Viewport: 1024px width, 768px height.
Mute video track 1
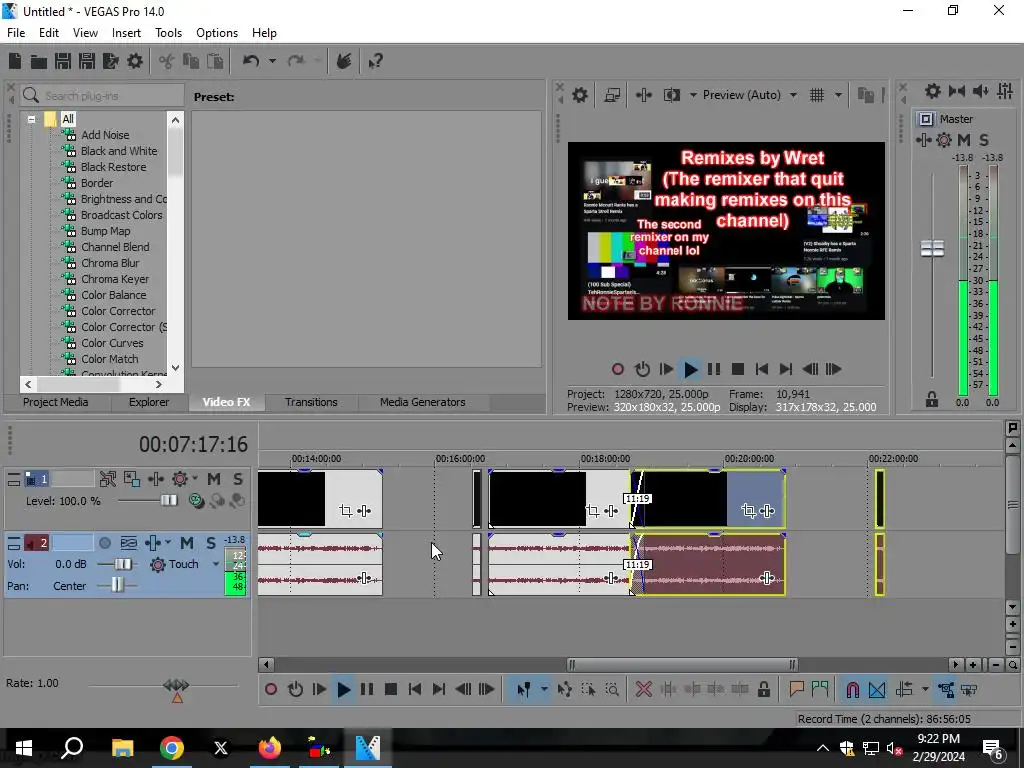coord(214,479)
